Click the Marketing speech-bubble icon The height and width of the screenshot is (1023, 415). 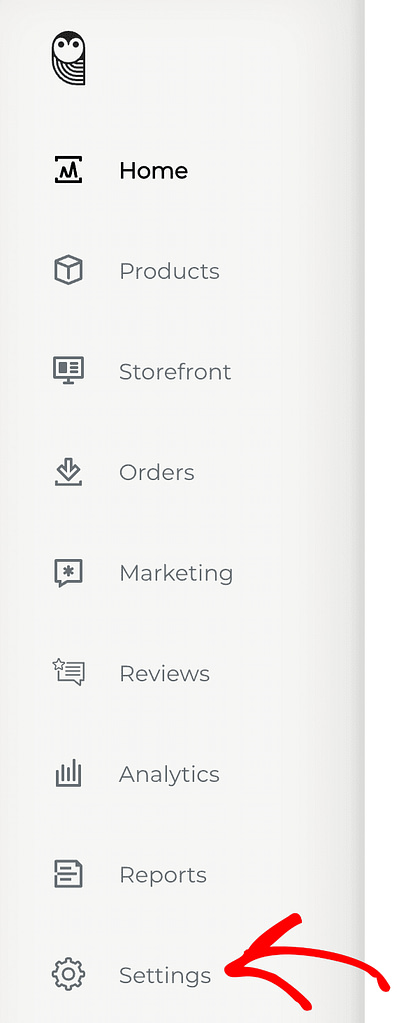pos(69,573)
